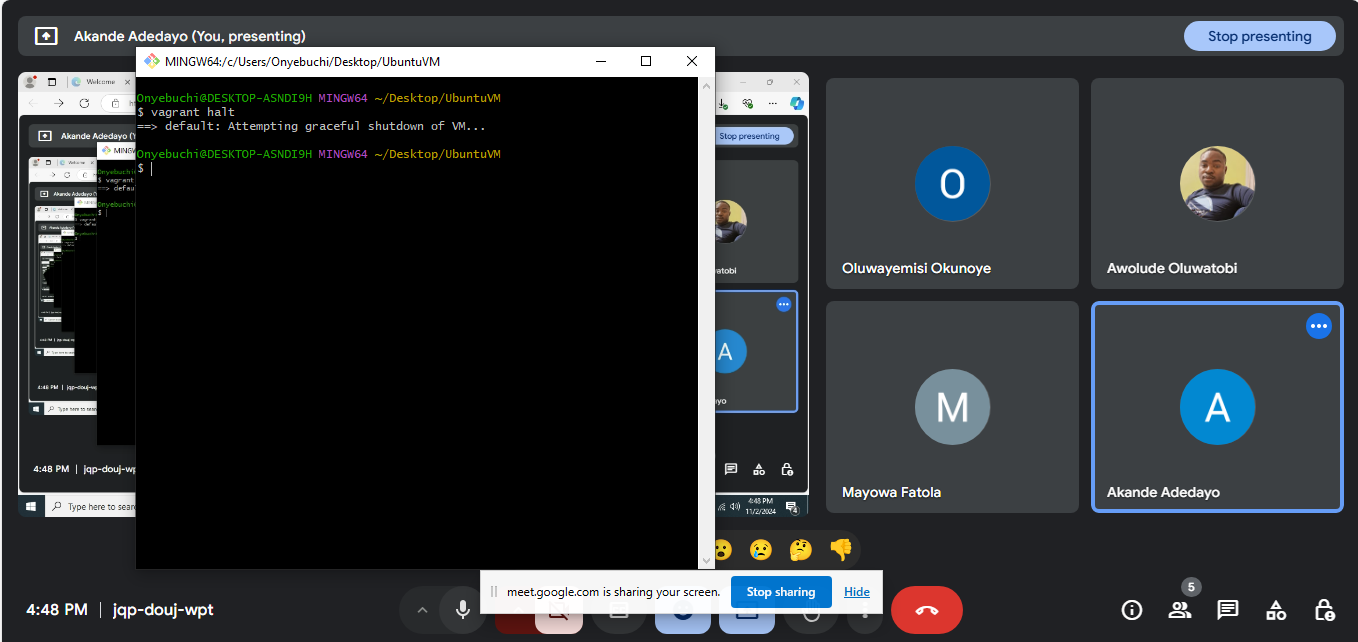
Task: Hang up with the red leave-call button
Action: (x=926, y=610)
